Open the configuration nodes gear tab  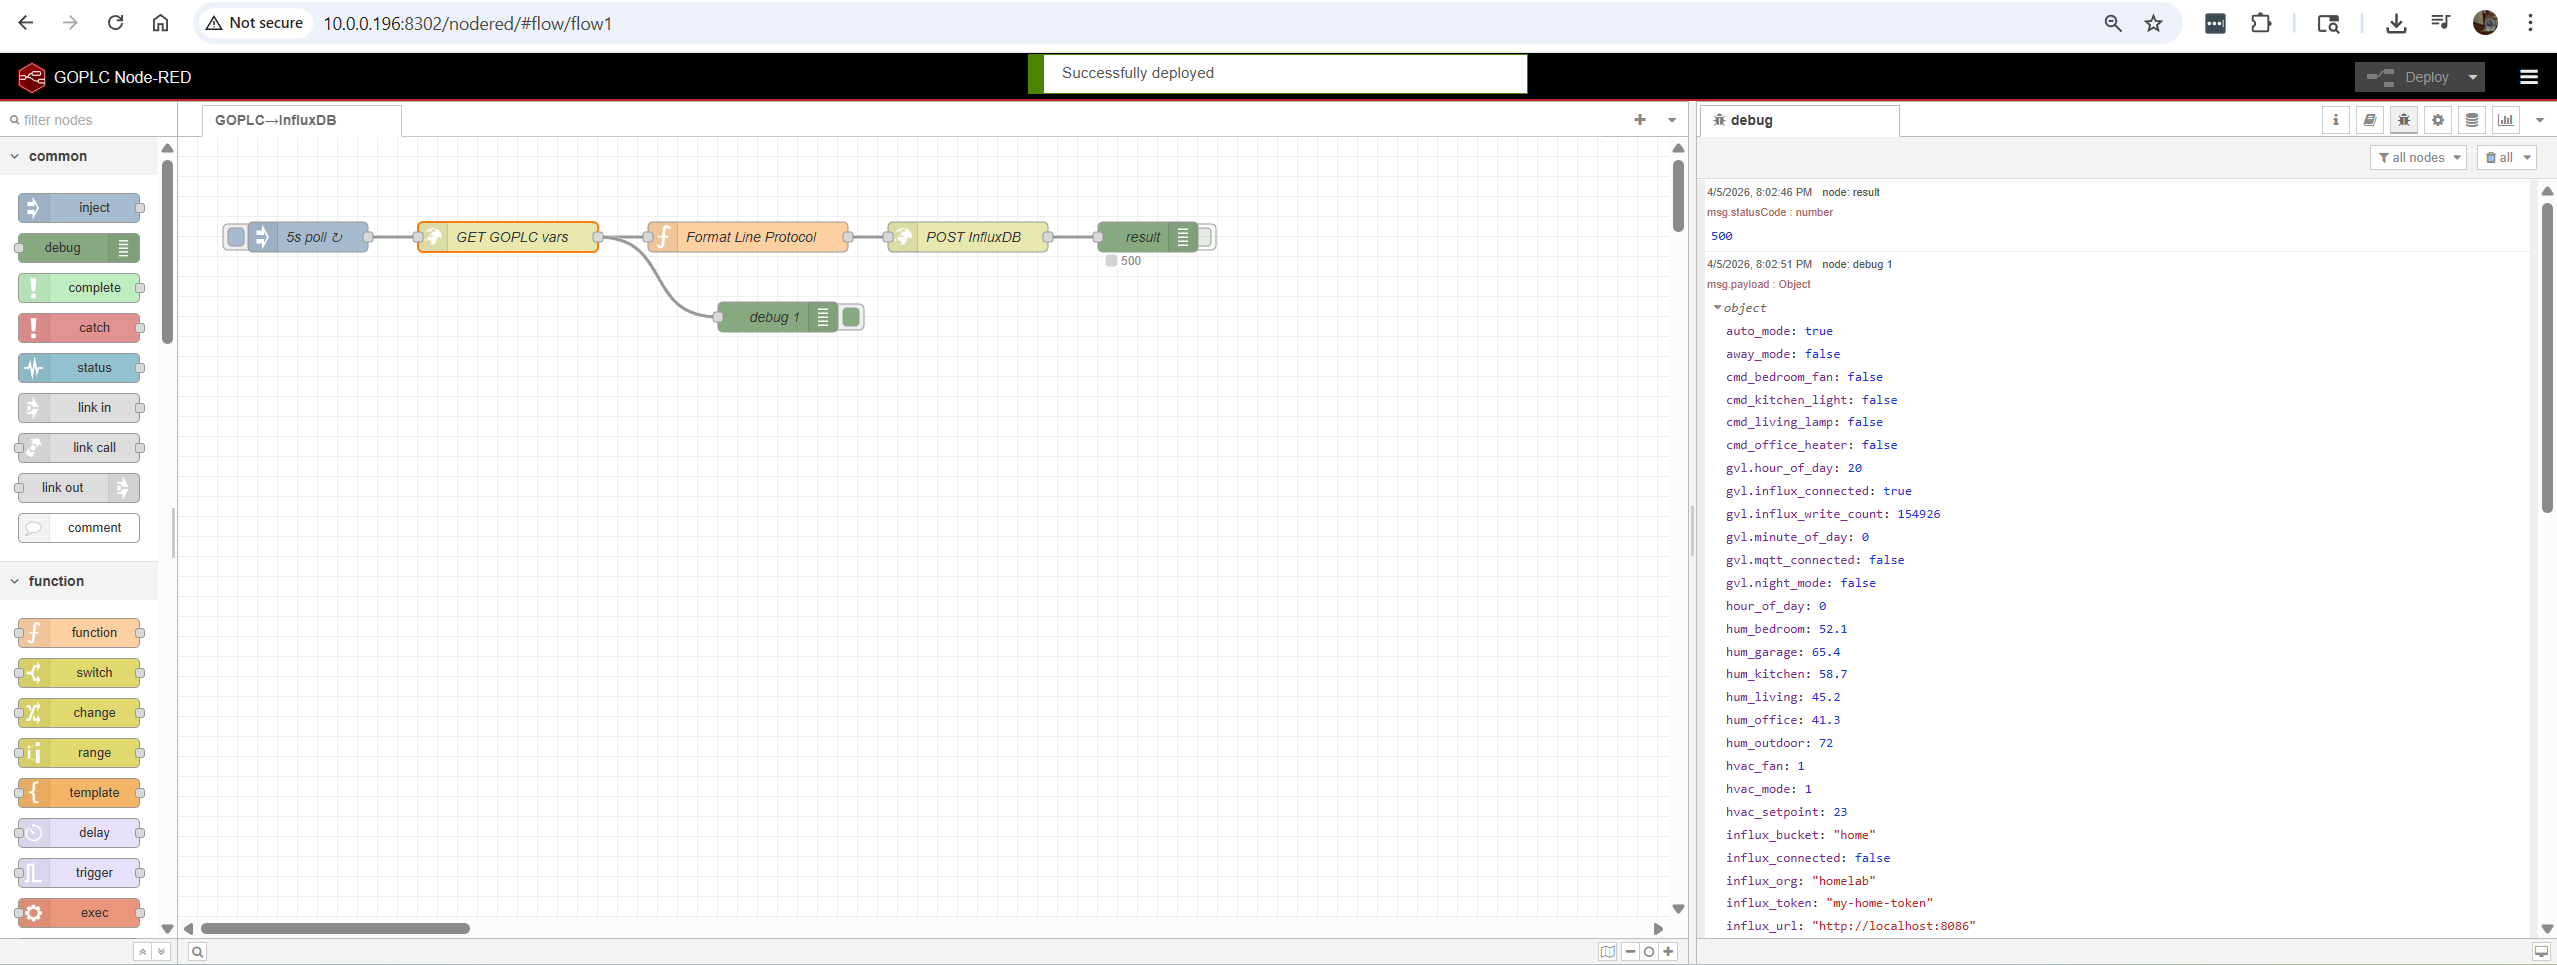pyautogui.click(x=2438, y=120)
